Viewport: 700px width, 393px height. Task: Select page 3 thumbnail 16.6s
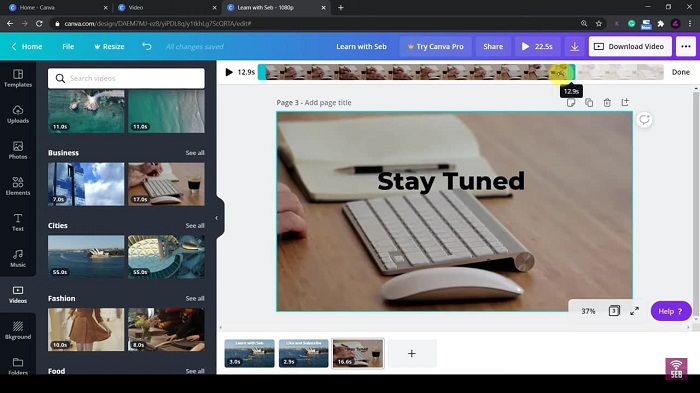pos(358,353)
